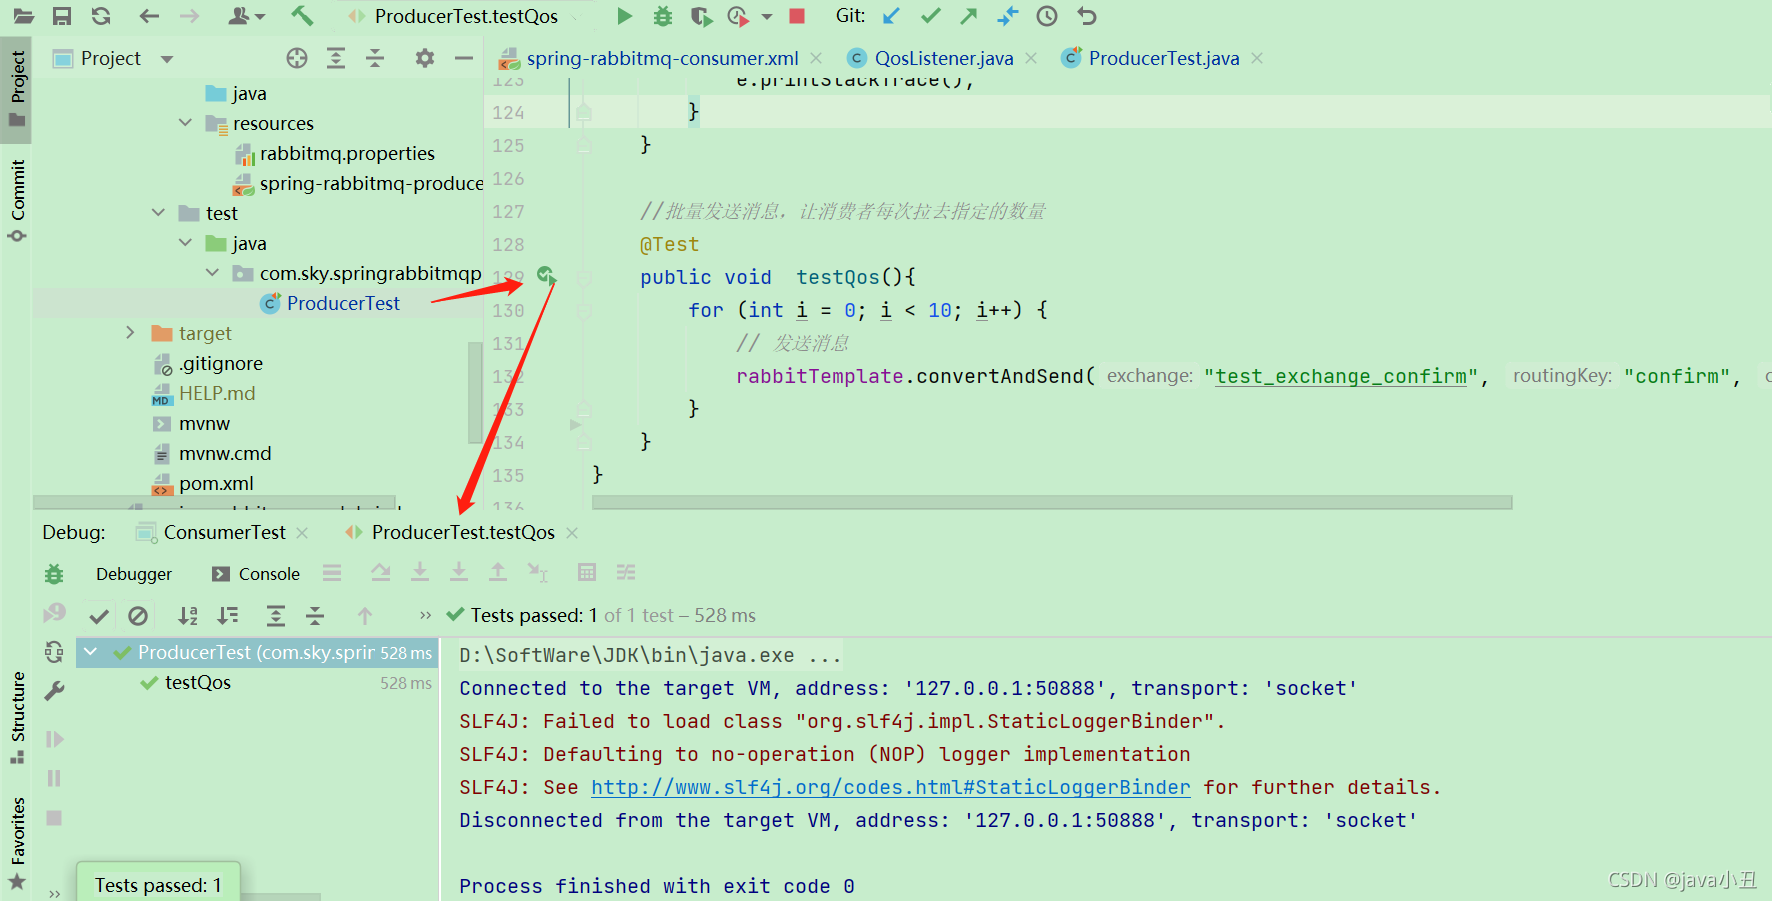Viewport: 1772px width, 901px height.
Task: Switch to QosListener.java editor tab
Action: (943, 58)
